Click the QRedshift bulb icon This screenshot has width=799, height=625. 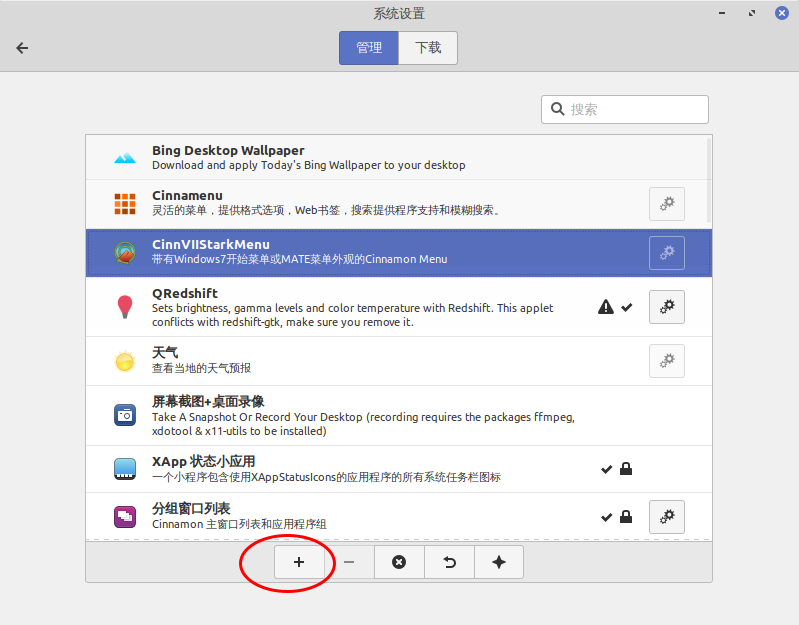coord(125,307)
